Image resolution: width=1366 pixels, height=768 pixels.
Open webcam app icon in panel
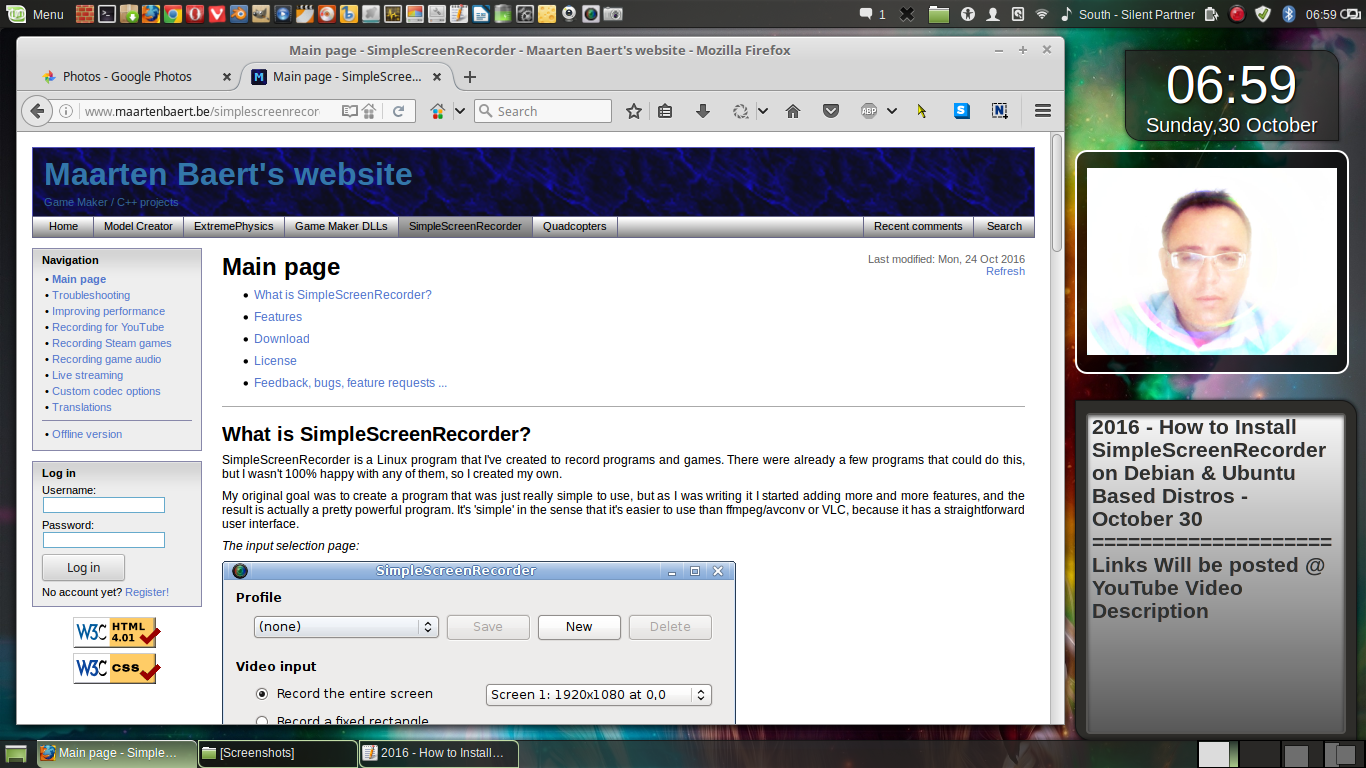[569, 14]
